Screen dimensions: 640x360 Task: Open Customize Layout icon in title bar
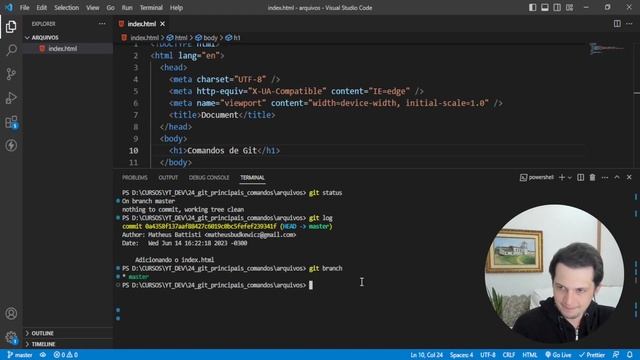coord(569,7)
